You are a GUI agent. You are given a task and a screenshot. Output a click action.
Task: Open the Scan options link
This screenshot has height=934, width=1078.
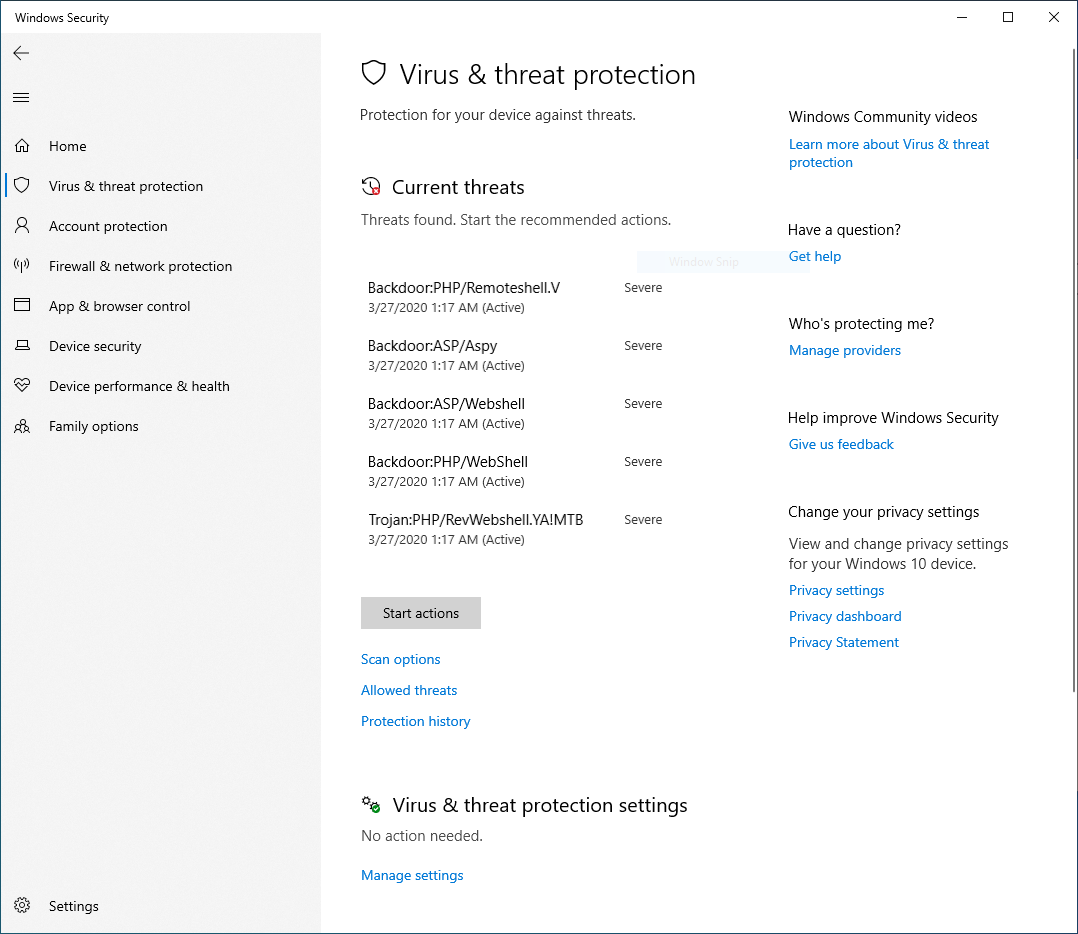pos(401,659)
